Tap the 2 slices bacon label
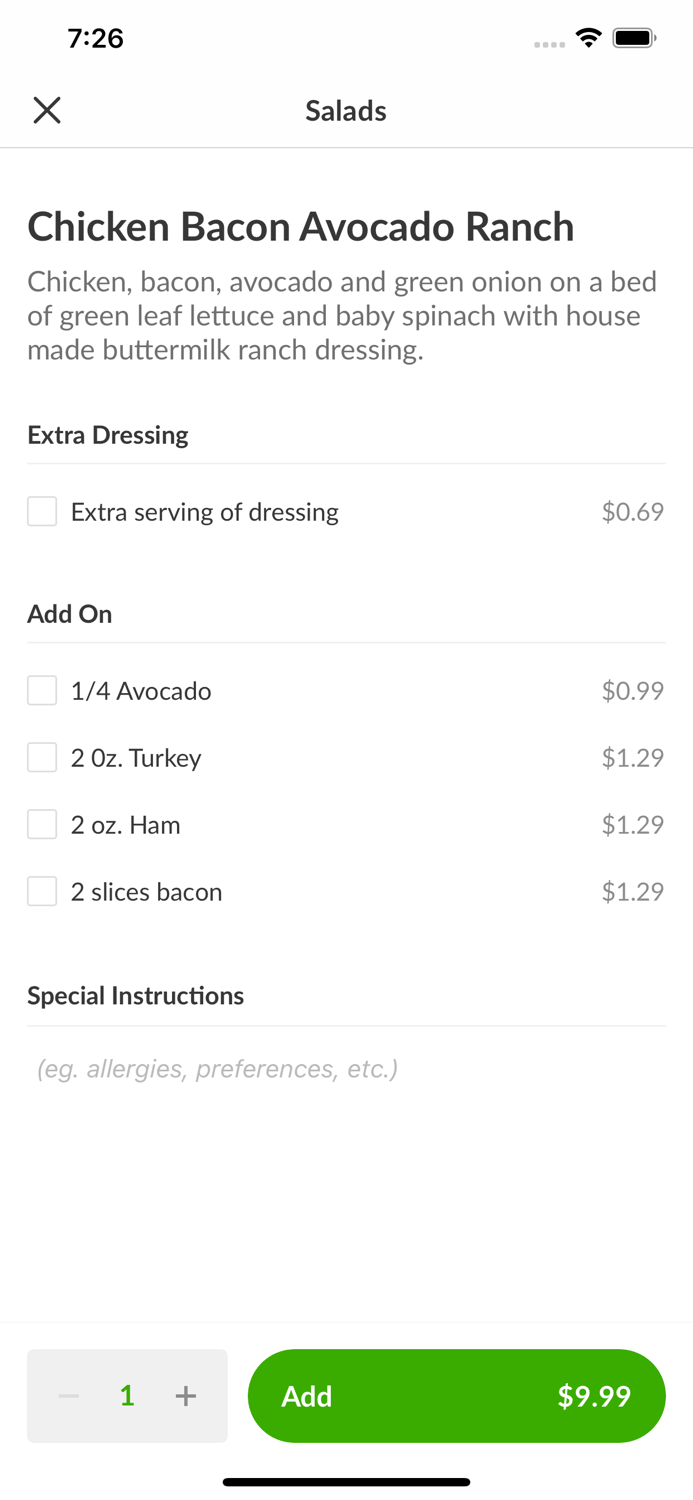 [x=146, y=892]
